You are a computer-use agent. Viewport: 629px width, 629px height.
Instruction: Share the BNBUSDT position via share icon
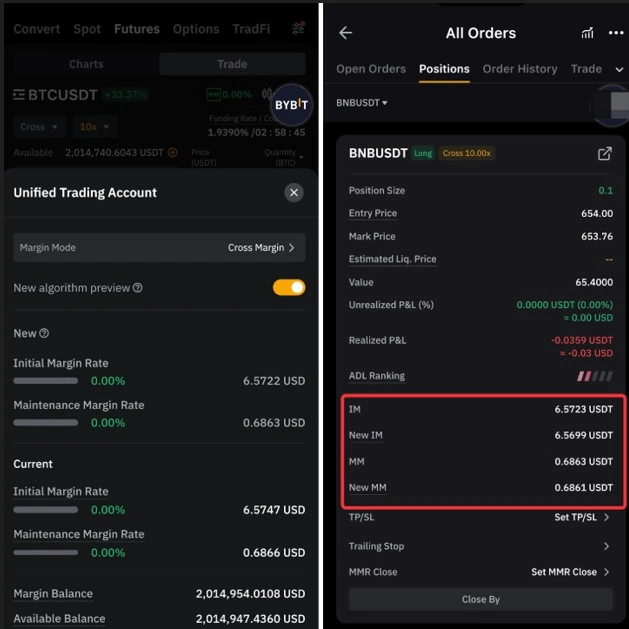pos(605,153)
